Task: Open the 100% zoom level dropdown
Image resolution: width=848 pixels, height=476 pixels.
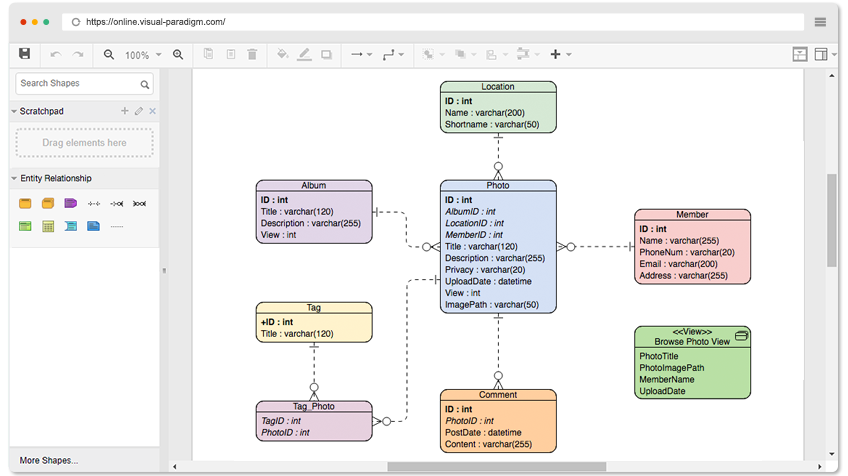Action: tap(158, 55)
